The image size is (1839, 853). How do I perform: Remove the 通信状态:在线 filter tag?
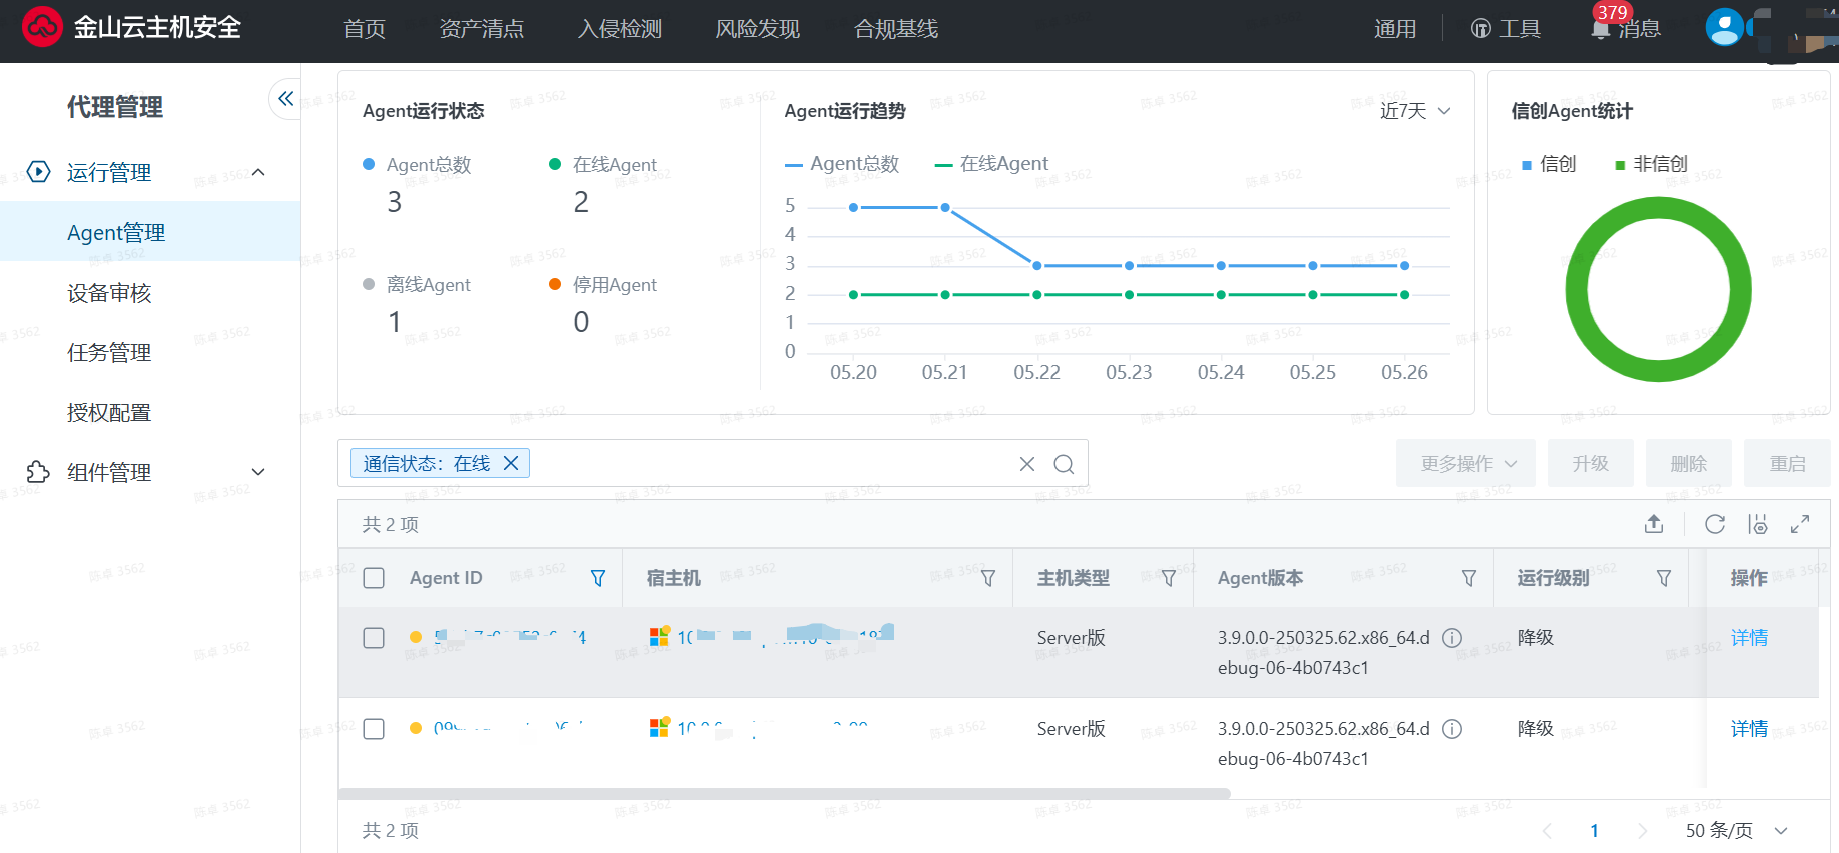point(511,463)
